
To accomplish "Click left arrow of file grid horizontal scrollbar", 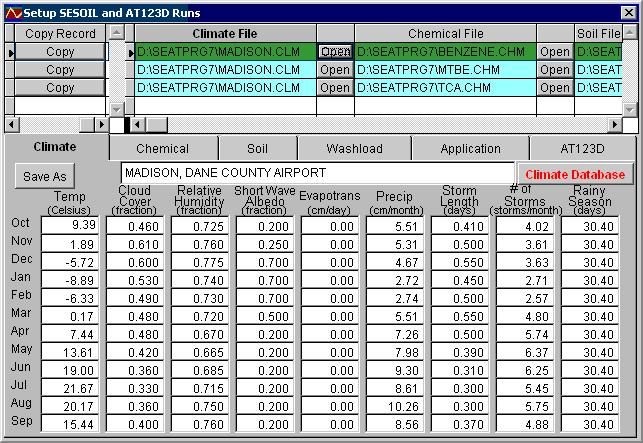I will point(137,124).
